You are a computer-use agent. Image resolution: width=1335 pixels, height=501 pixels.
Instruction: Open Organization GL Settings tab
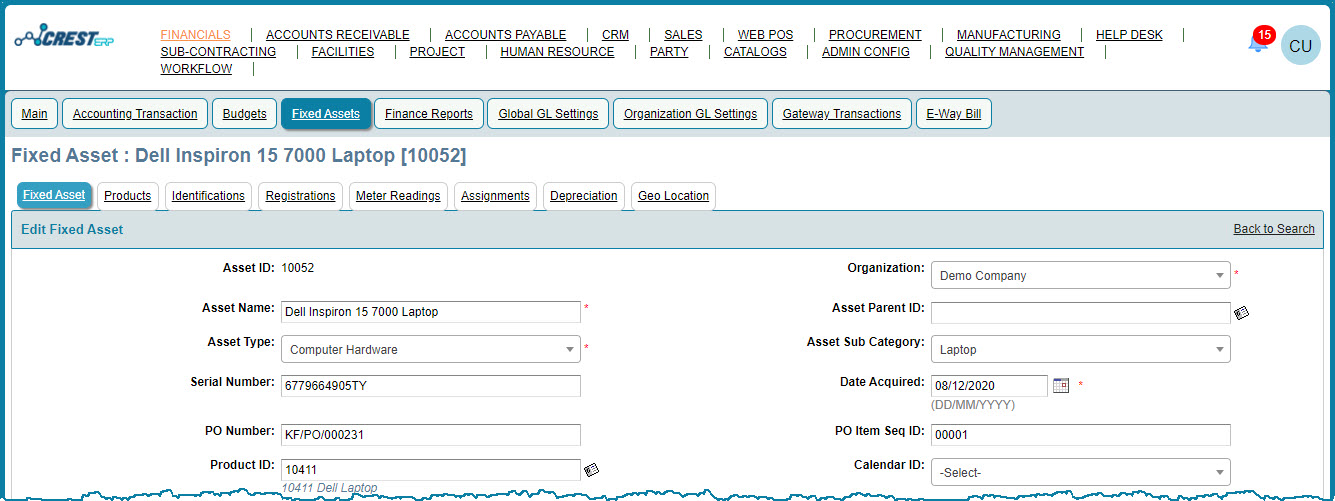coord(690,114)
